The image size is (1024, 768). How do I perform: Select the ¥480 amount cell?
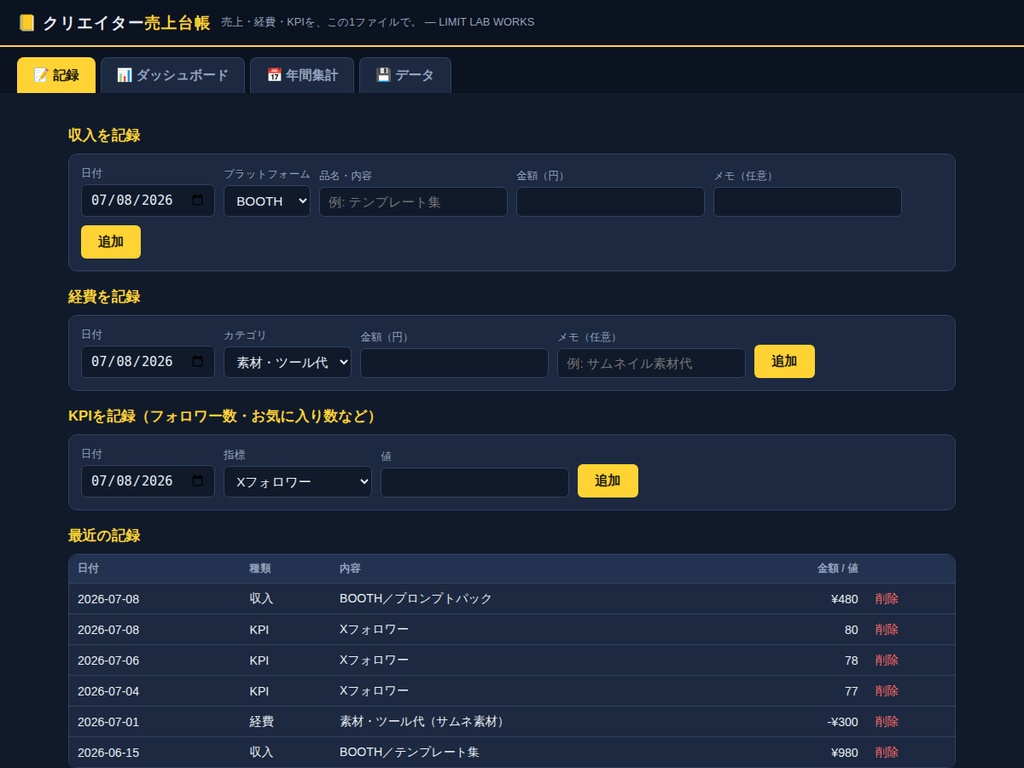(x=844, y=599)
